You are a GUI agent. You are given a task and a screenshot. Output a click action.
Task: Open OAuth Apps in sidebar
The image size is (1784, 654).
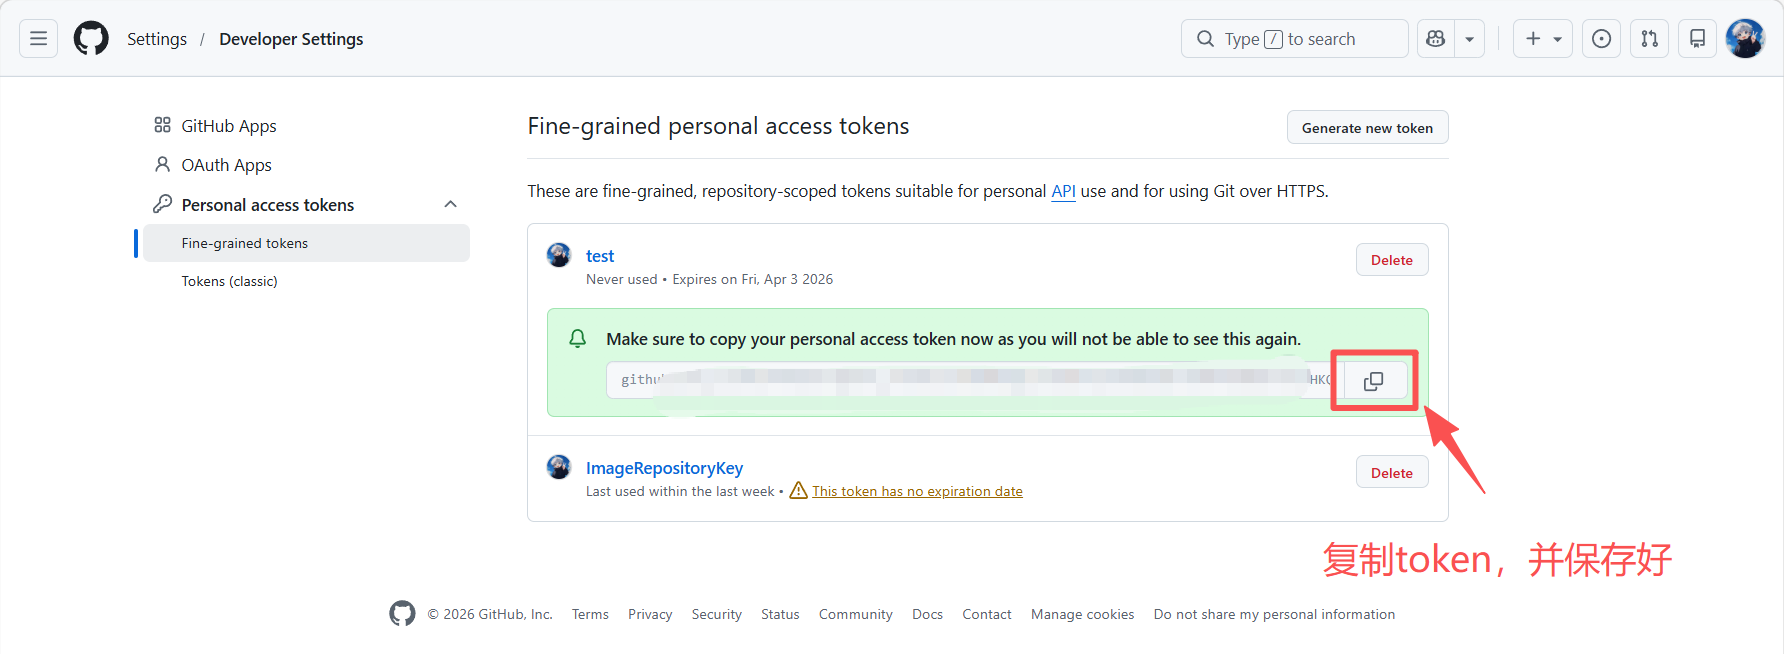(226, 165)
